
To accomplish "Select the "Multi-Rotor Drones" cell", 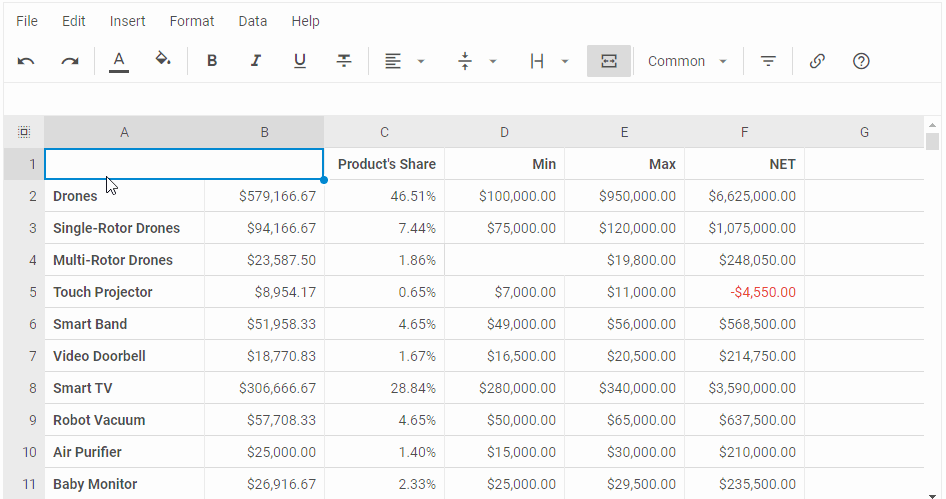I will (124, 260).
